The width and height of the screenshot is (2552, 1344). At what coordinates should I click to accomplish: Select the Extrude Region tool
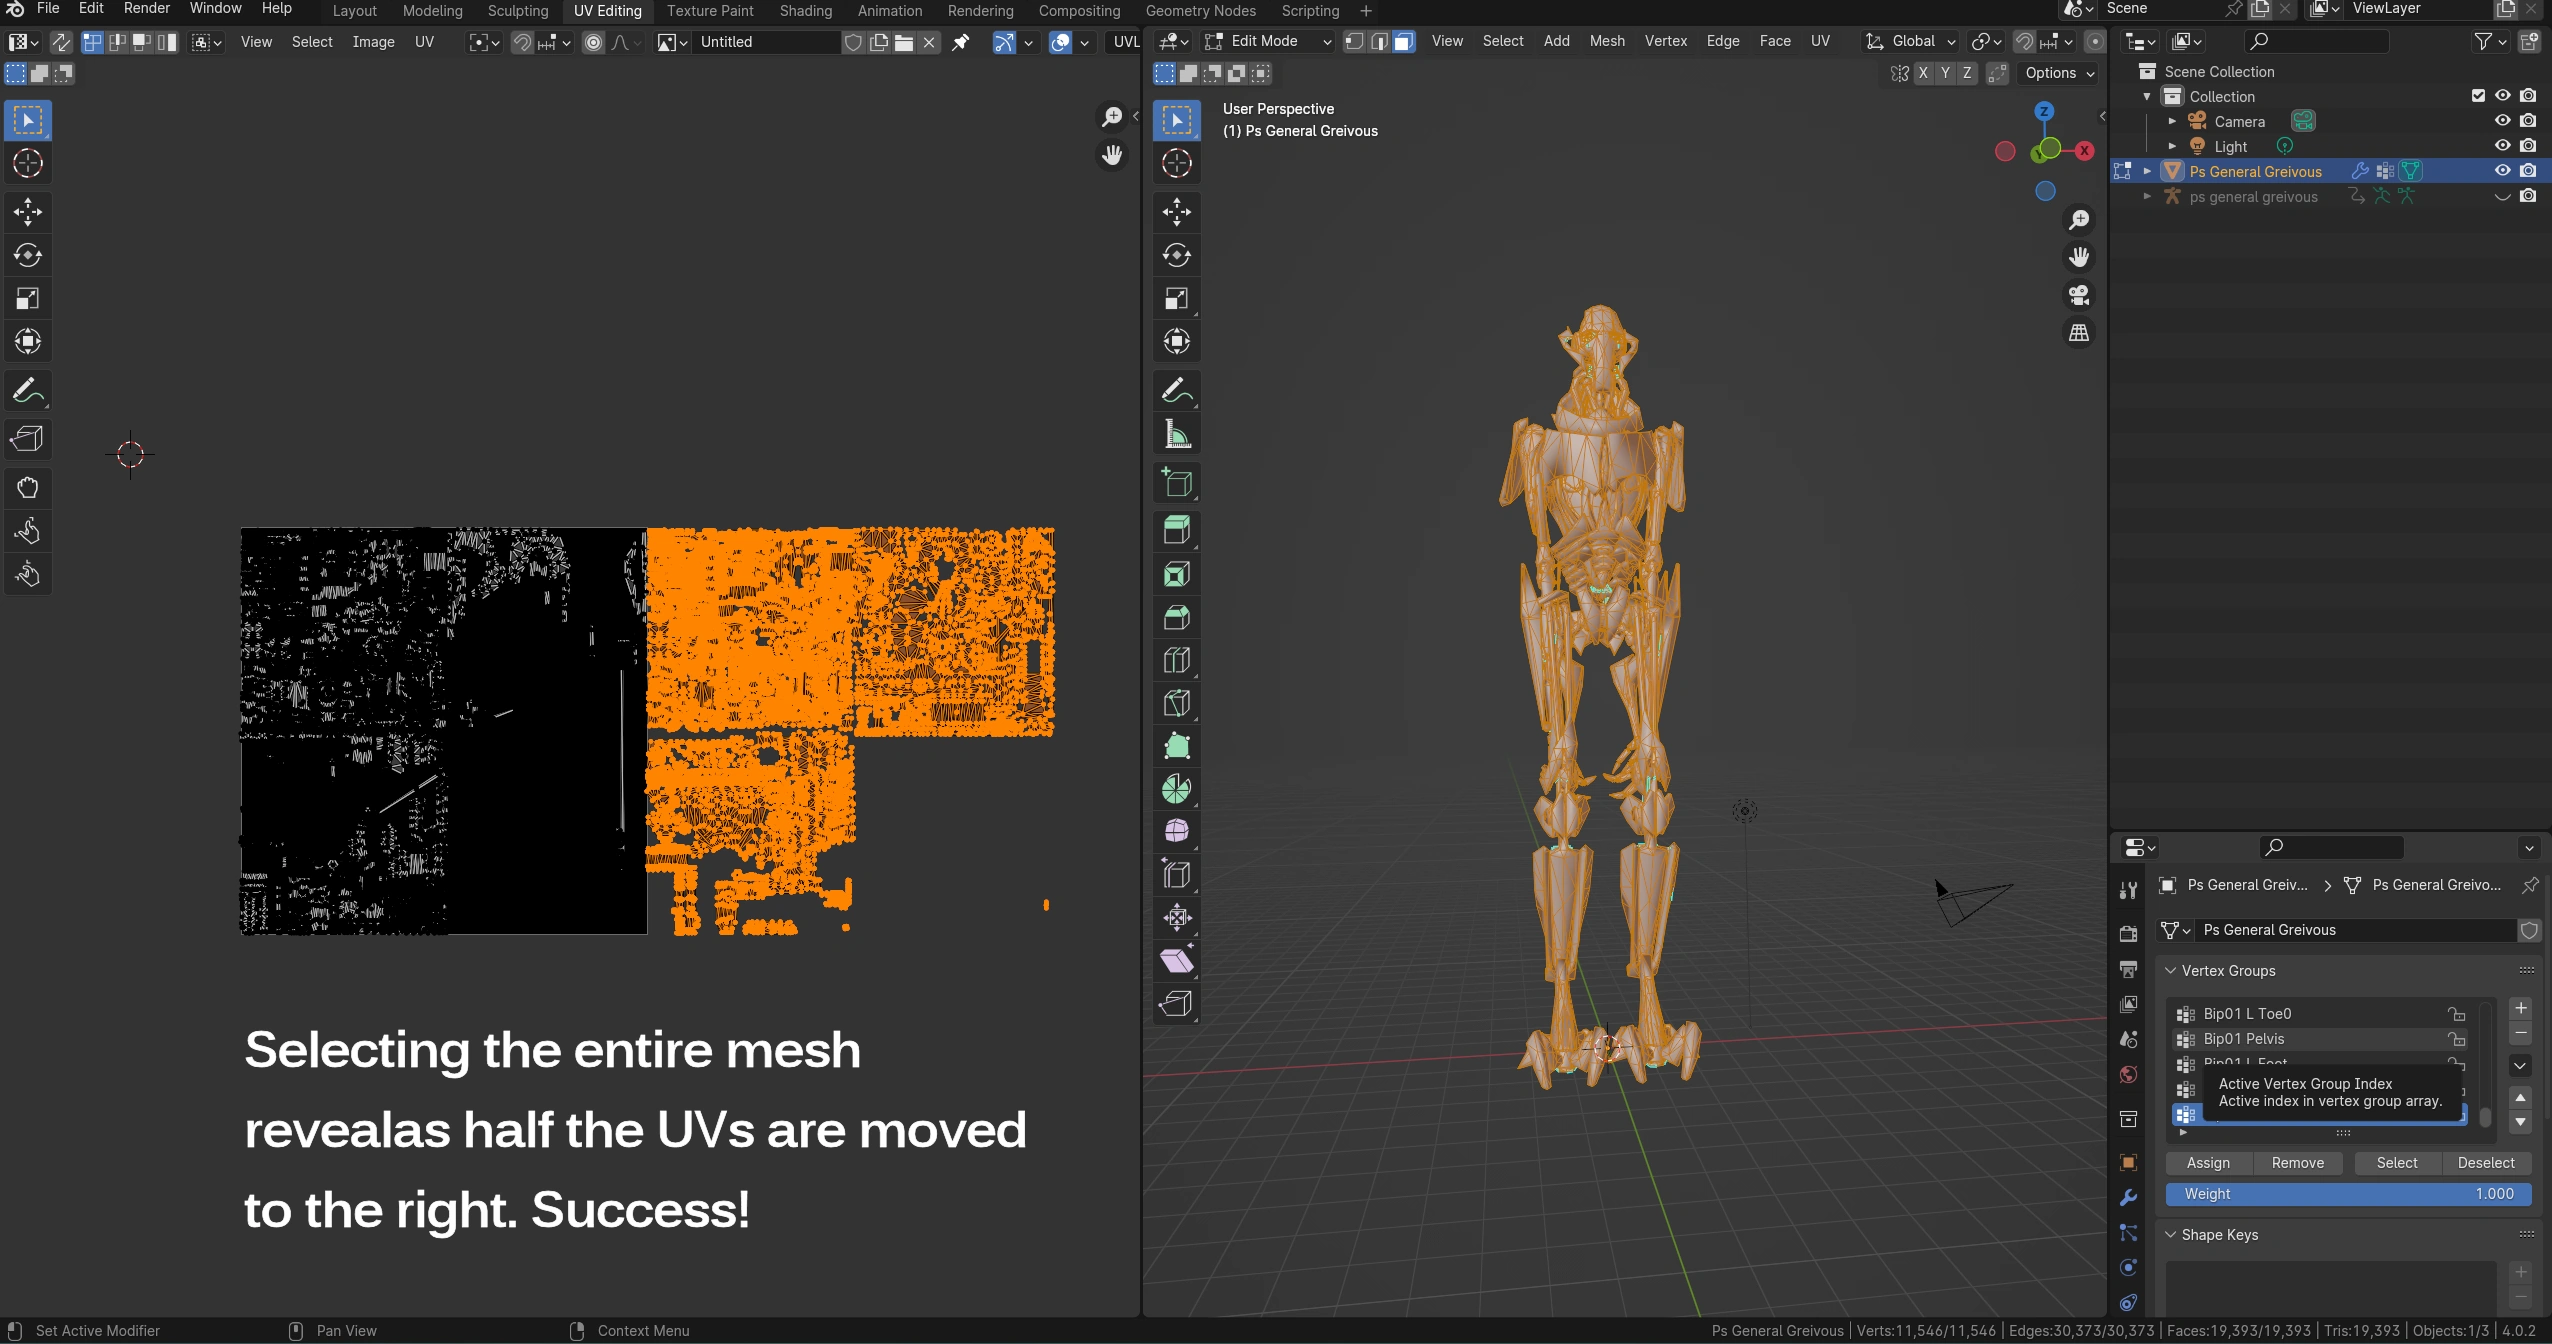tap(1177, 530)
